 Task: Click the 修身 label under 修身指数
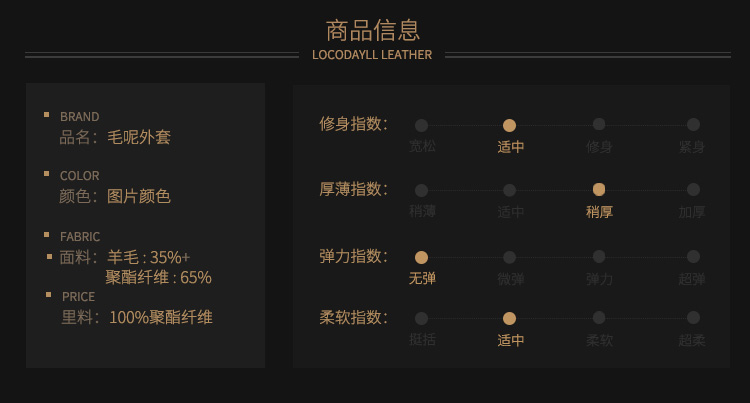(x=599, y=147)
